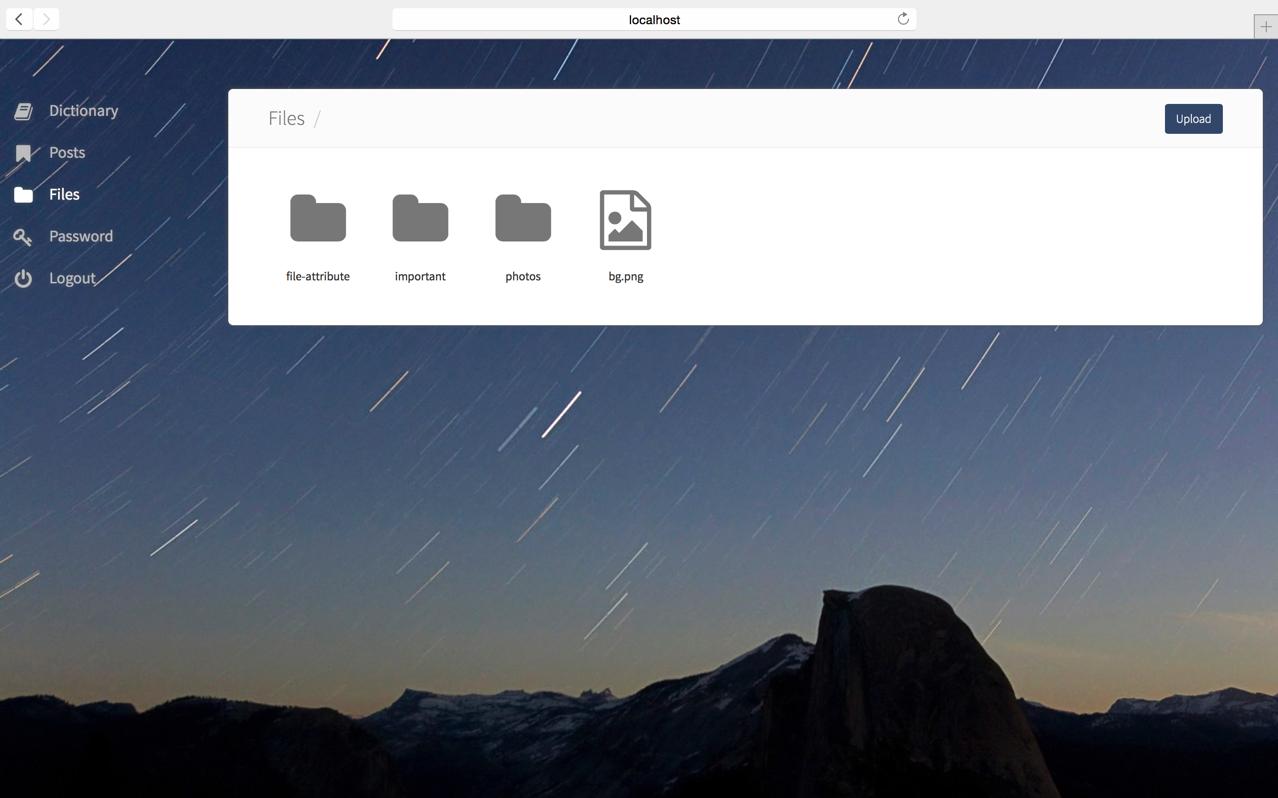Click the Files breadcrumb link

click(x=286, y=118)
